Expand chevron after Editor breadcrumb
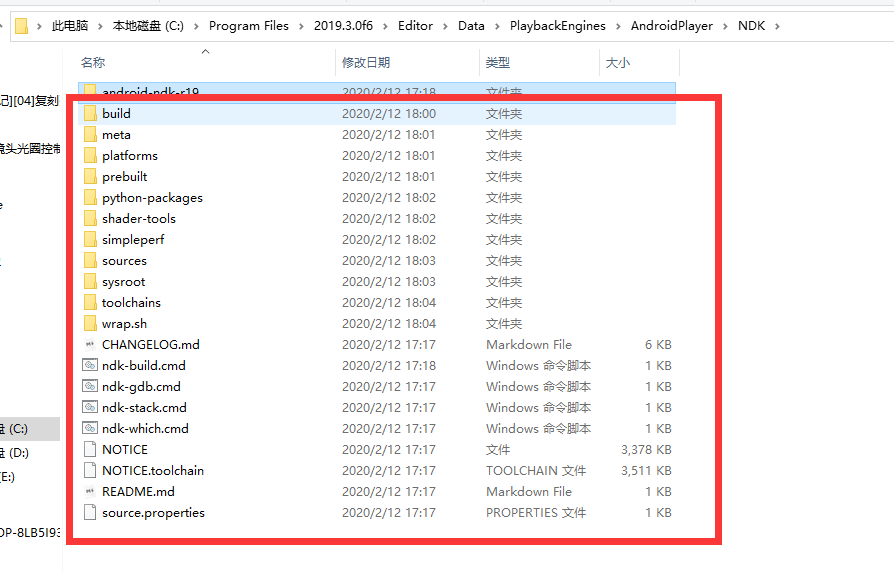 pos(445,26)
